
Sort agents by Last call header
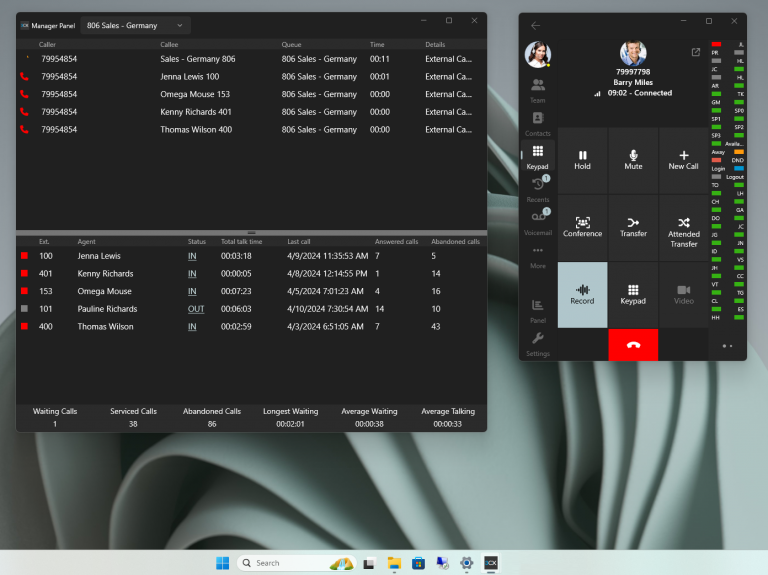pos(299,241)
